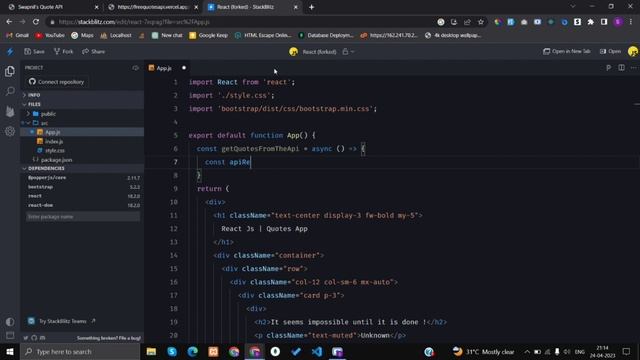
Task: Open Windows Start menu
Action: point(10,351)
